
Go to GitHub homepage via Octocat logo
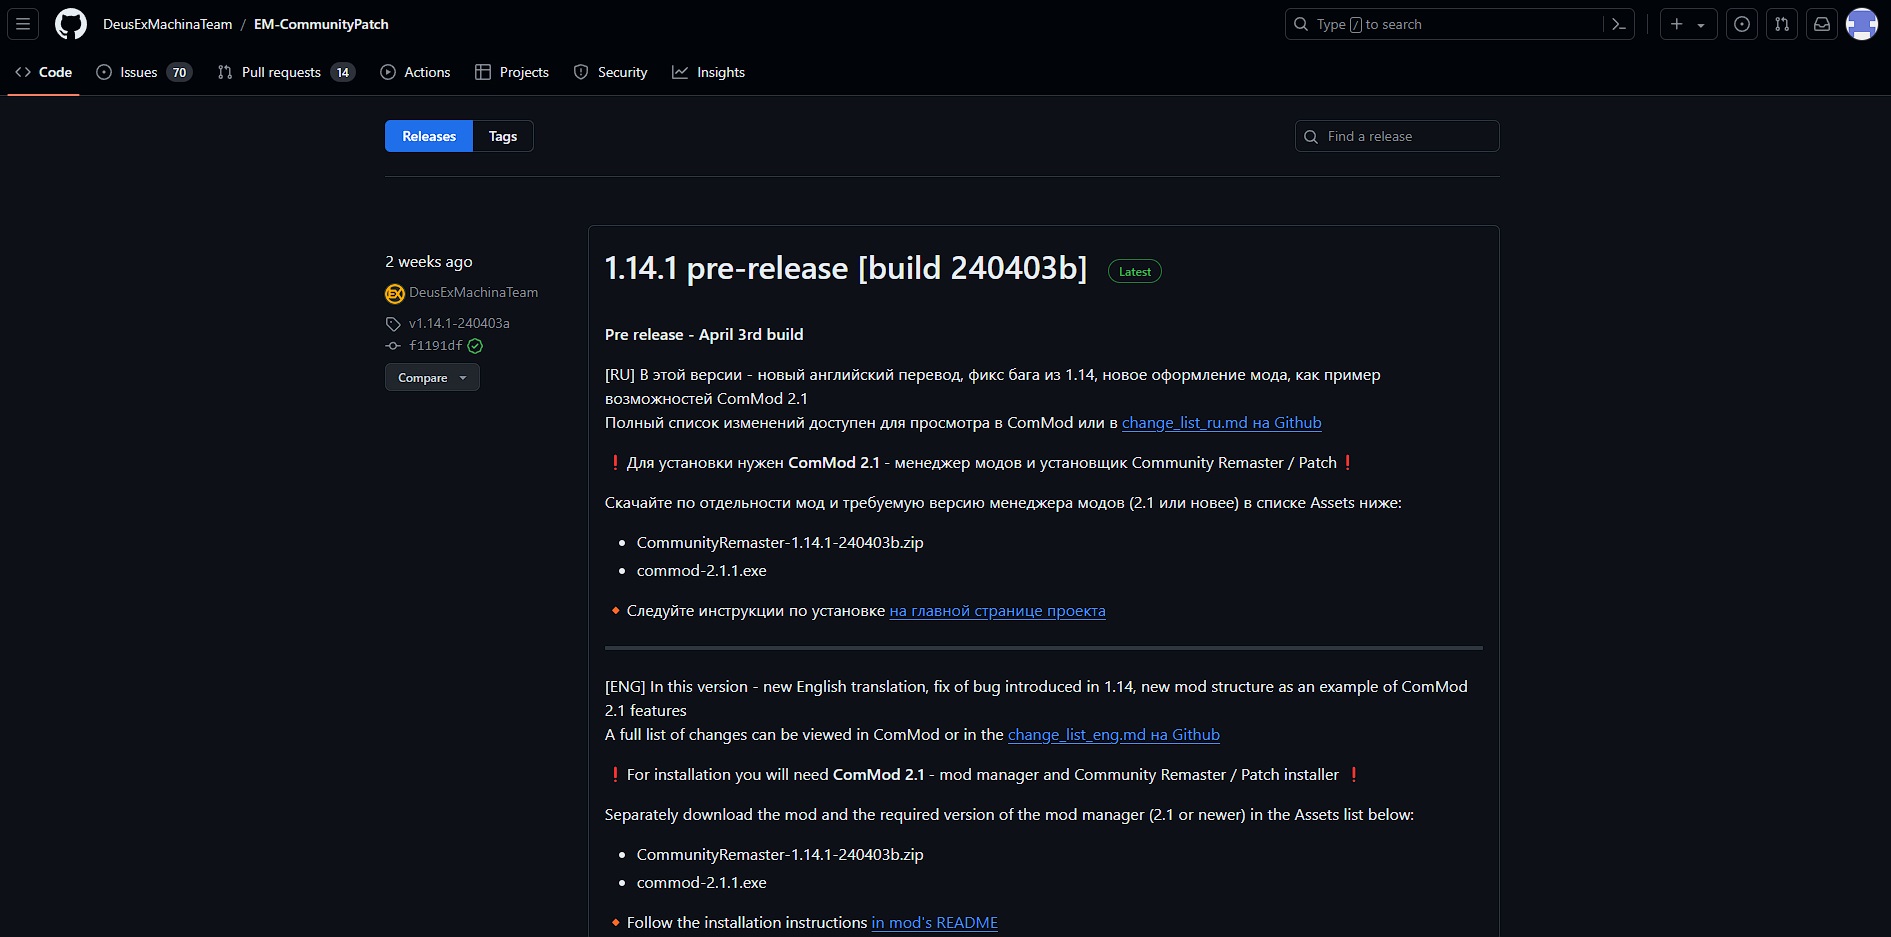[x=71, y=24]
